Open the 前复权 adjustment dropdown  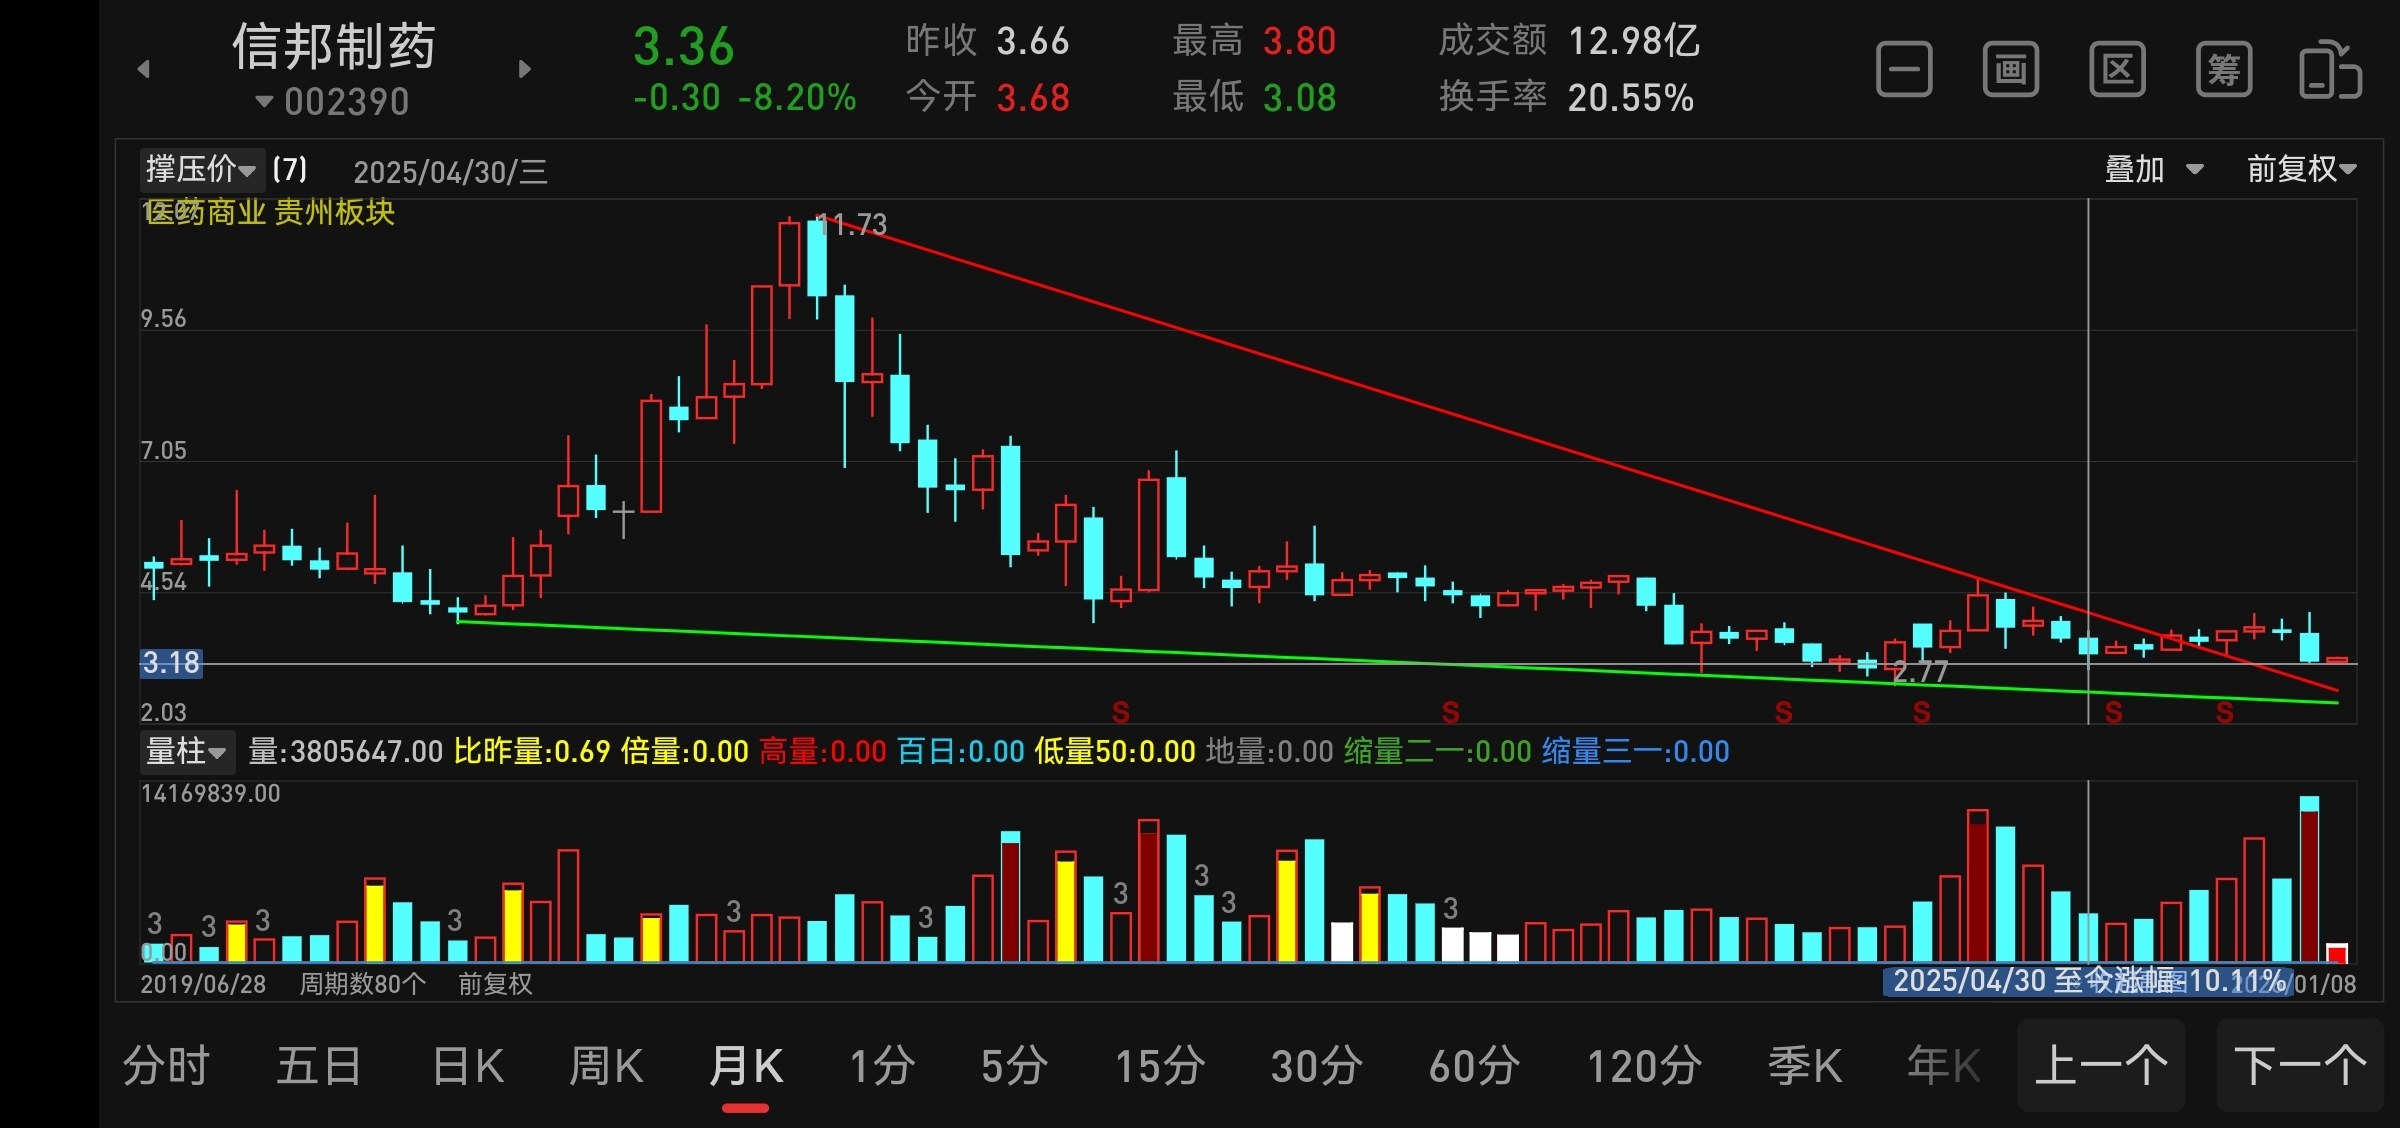[x=2301, y=169]
